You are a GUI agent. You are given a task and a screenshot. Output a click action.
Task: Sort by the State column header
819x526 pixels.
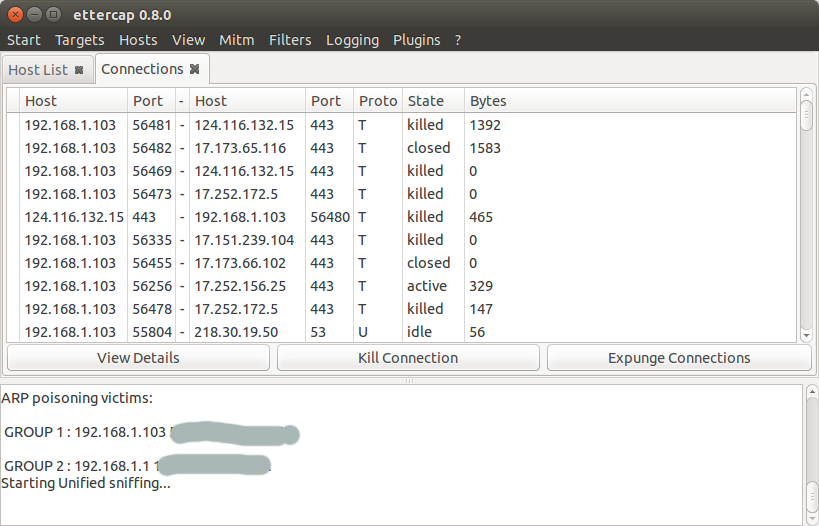pyautogui.click(x=433, y=101)
